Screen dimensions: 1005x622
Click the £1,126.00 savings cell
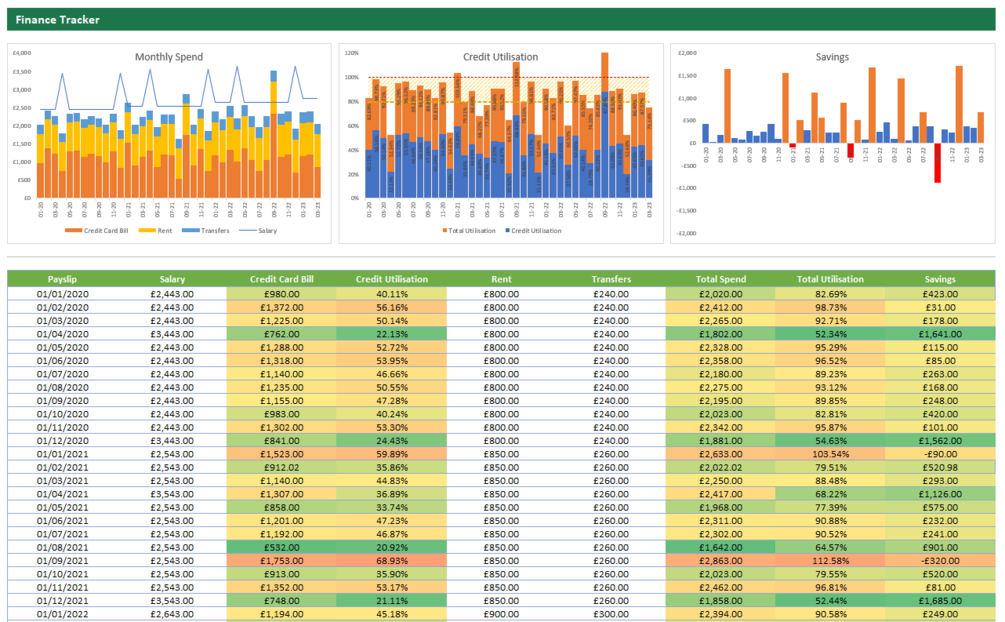coord(940,494)
